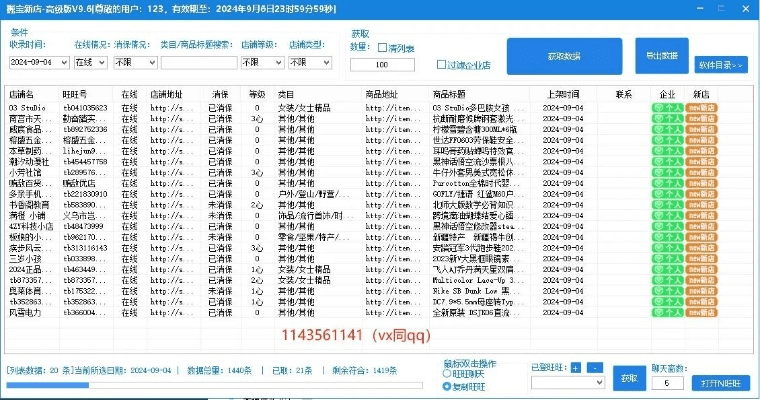This screenshot has height=400, width=760.
Task: Click the 等级 column header
Action: point(257,94)
